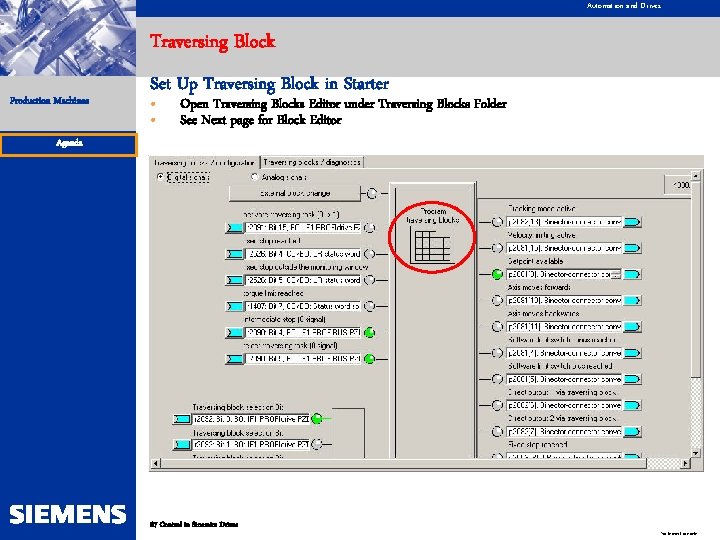Click cyan output connector for Setpoint available
720x540 pixels.
pos(633,275)
